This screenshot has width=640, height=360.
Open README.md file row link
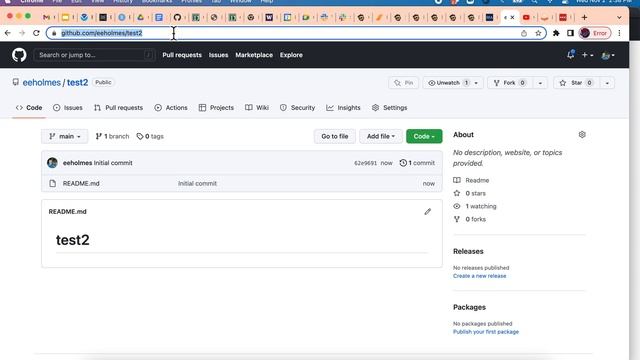pos(81,183)
